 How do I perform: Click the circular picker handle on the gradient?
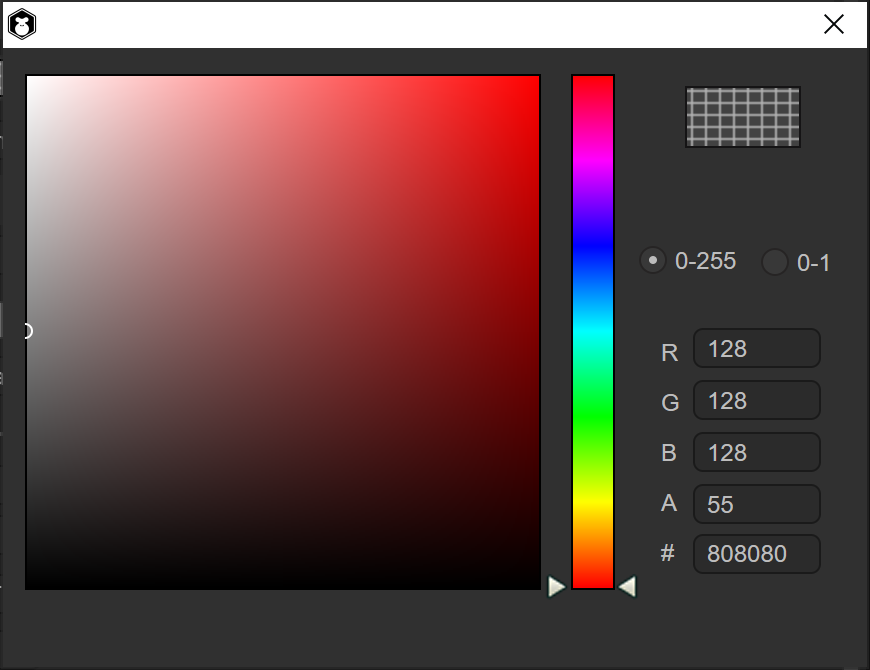(25, 329)
